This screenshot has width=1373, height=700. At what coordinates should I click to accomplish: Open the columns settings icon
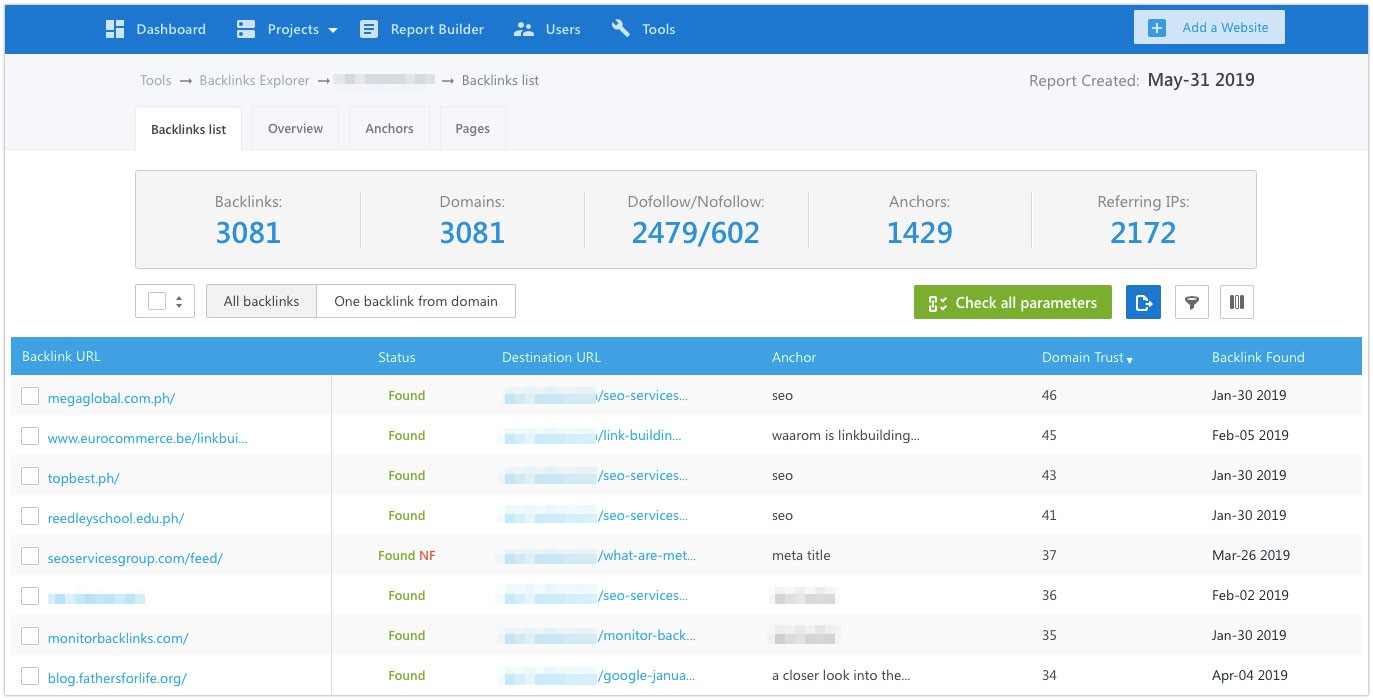(x=1237, y=302)
